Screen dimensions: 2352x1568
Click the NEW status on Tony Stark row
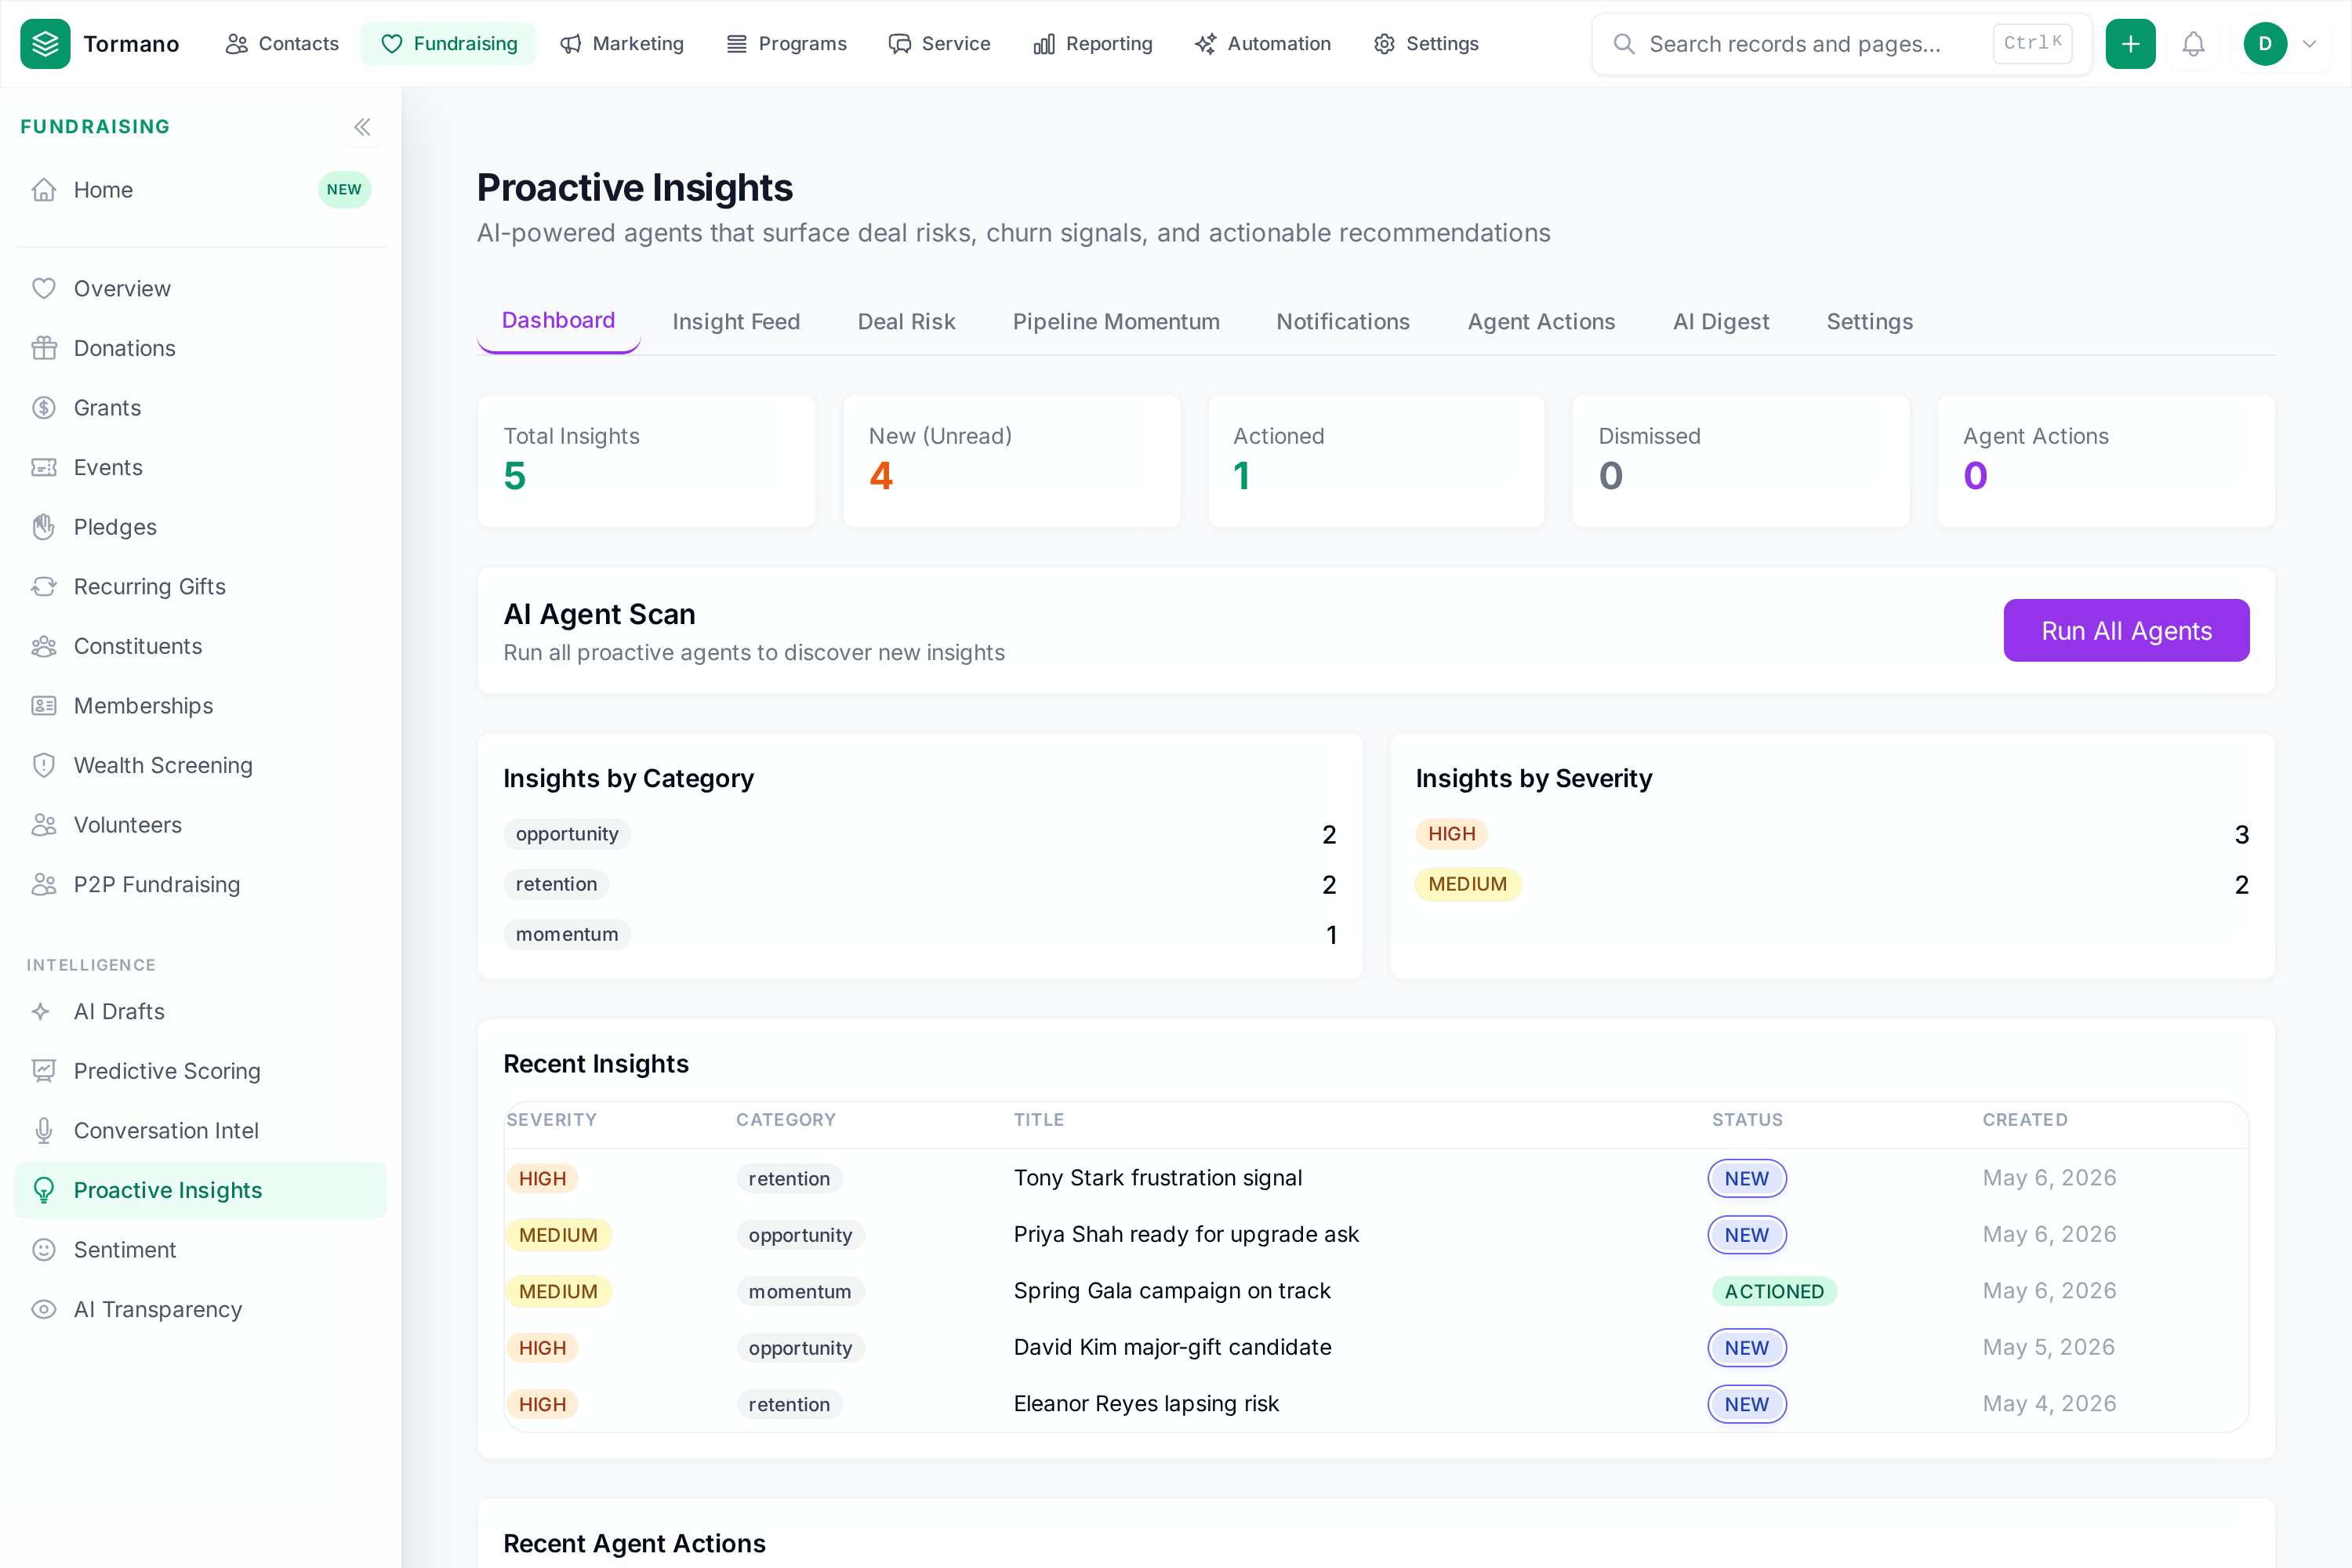[1747, 1179]
